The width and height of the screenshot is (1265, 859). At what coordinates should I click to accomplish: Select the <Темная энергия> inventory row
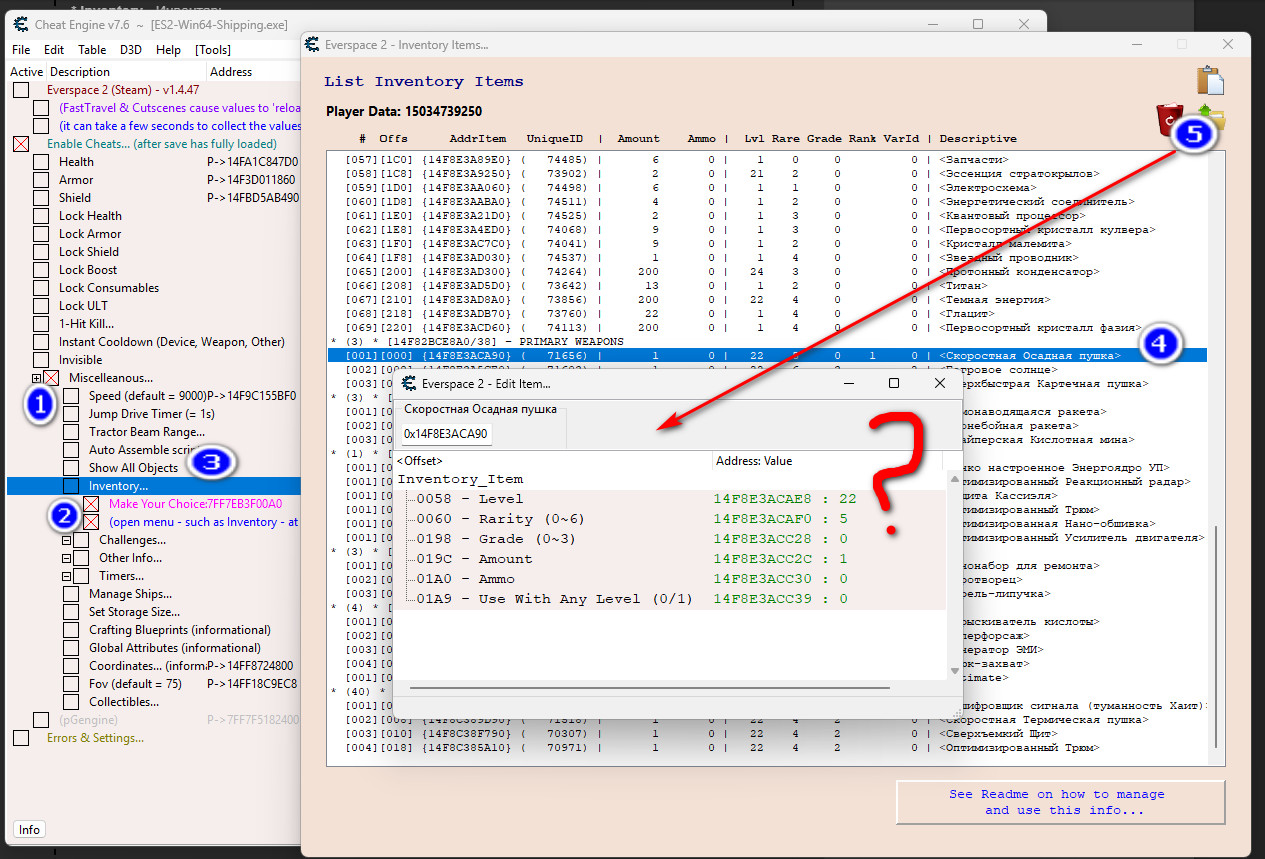[768, 299]
